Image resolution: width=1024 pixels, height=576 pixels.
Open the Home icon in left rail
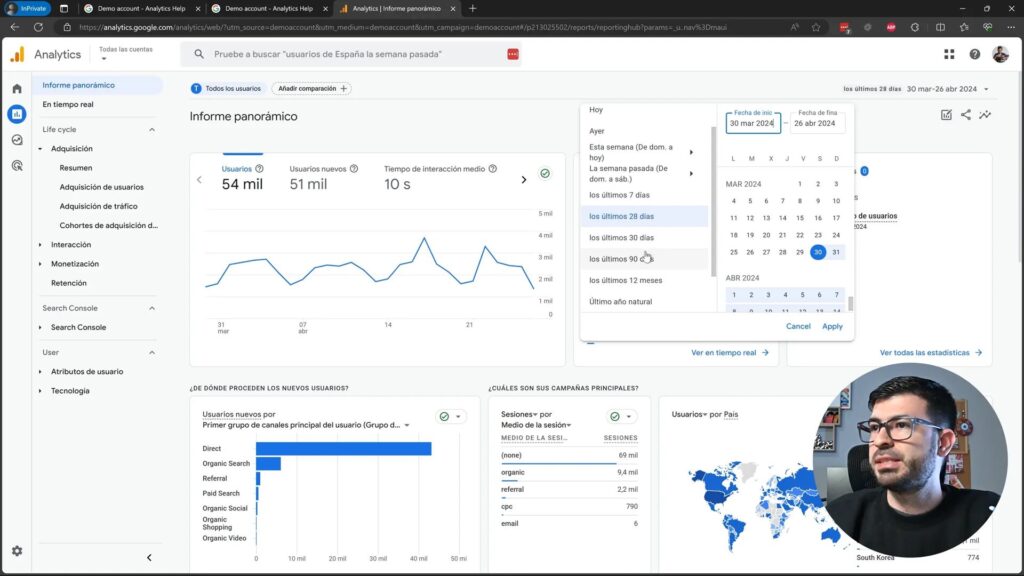point(17,88)
